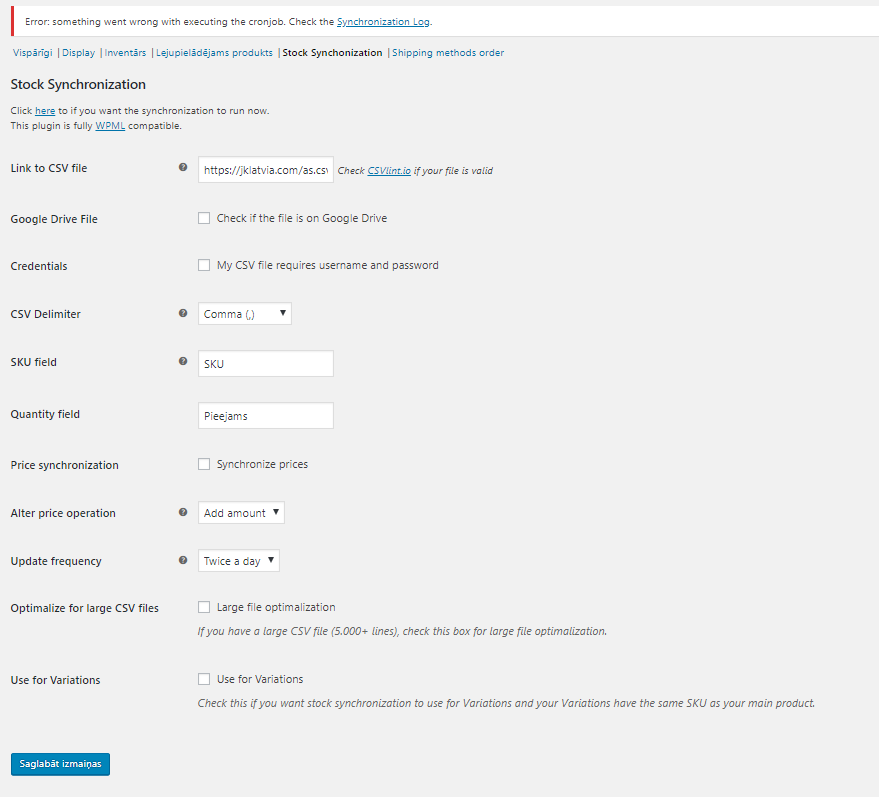Viewport: 879px width, 797px height.
Task: Open the CSVlint.io link
Action: (x=389, y=171)
